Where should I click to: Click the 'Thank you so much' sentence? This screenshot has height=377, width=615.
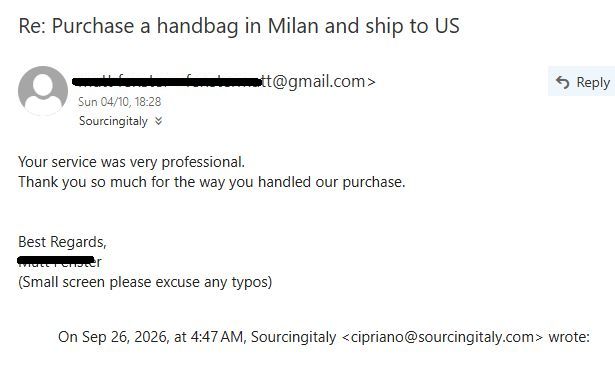pyautogui.click(x=212, y=182)
